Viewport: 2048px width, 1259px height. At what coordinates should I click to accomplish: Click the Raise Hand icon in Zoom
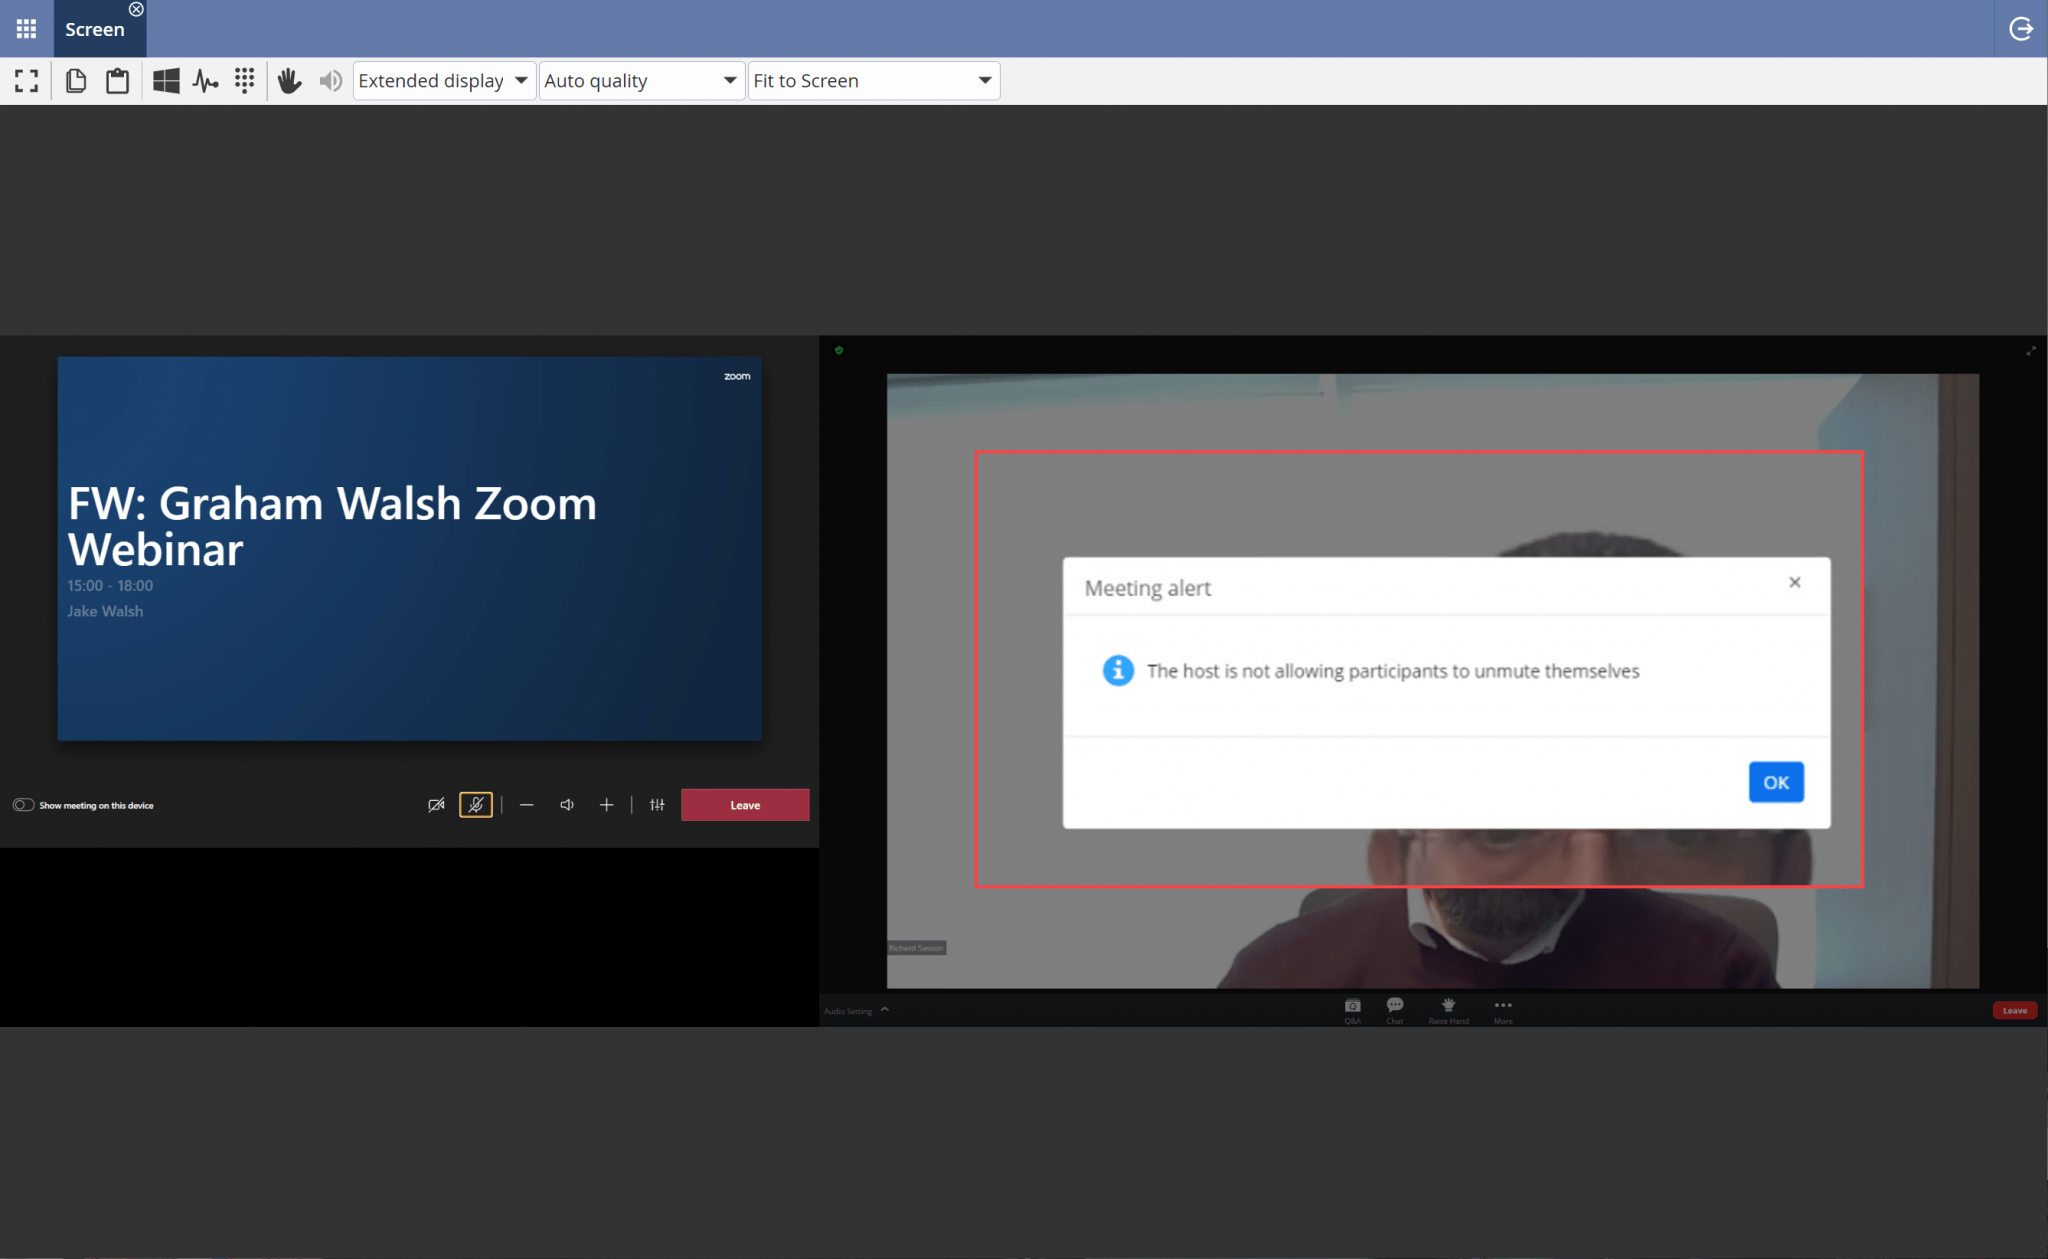tap(1448, 1010)
